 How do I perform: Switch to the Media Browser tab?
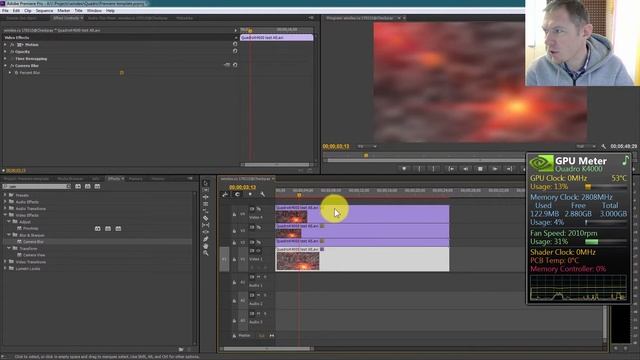[x=70, y=179]
